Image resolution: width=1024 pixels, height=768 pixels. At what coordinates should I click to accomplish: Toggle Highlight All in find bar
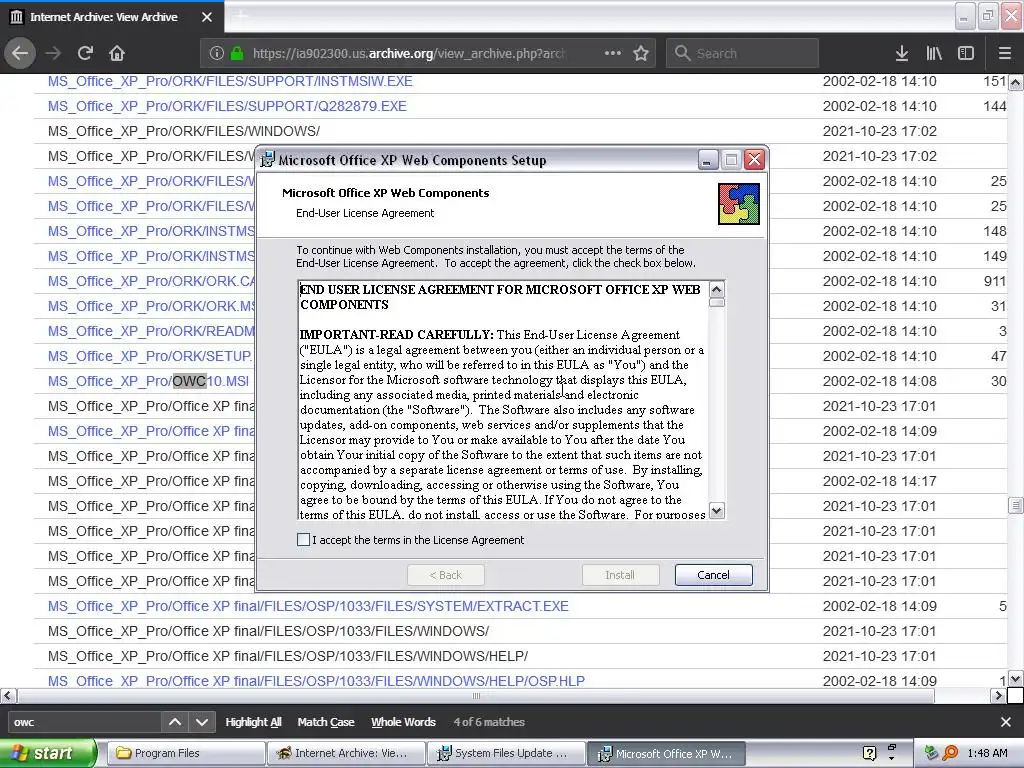253,722
